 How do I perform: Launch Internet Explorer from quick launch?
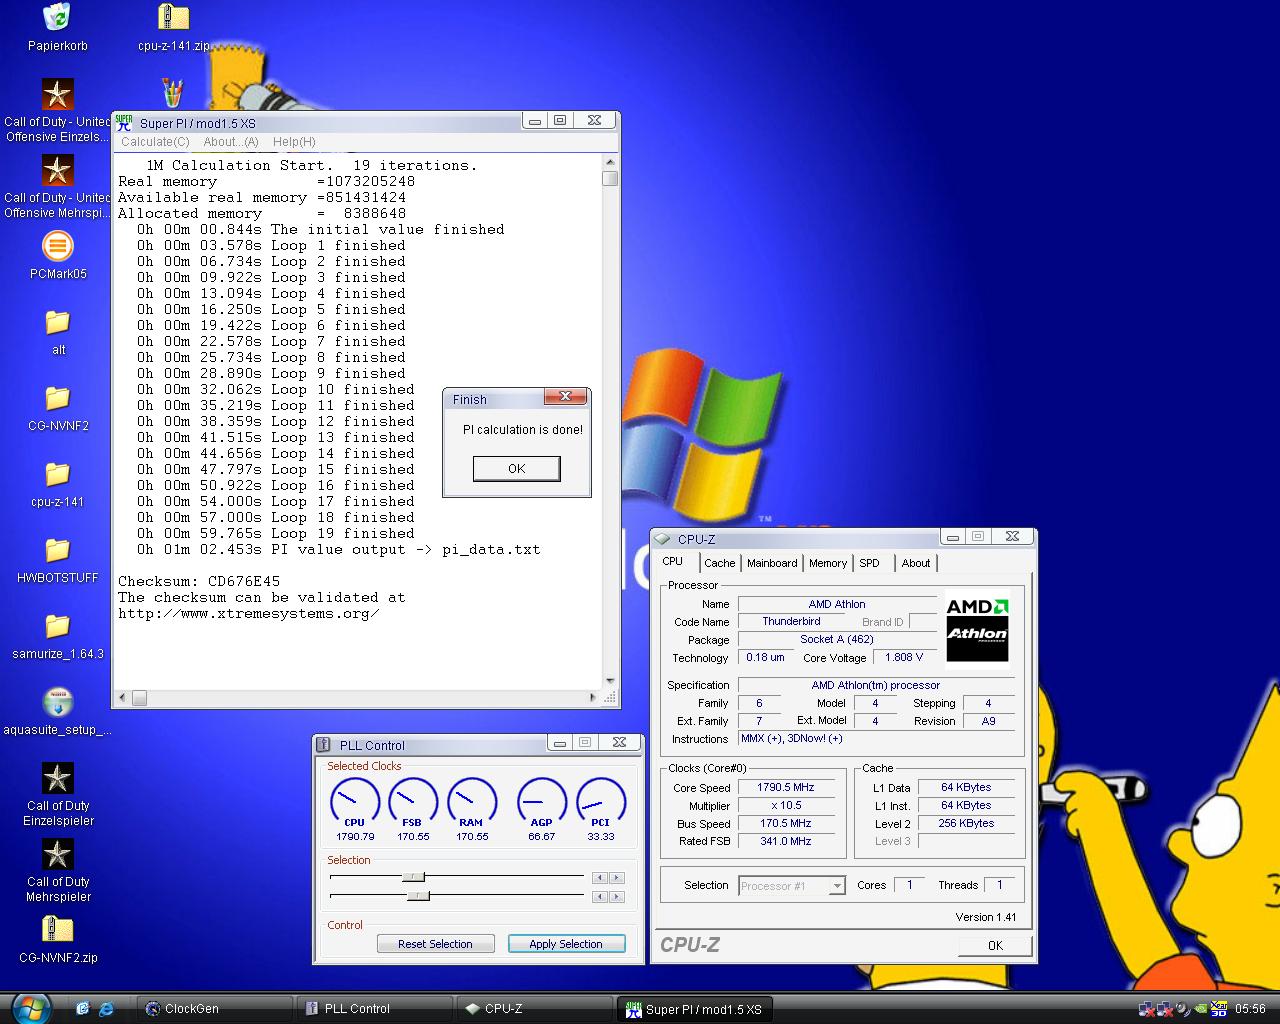click(x=106, y=1009)
